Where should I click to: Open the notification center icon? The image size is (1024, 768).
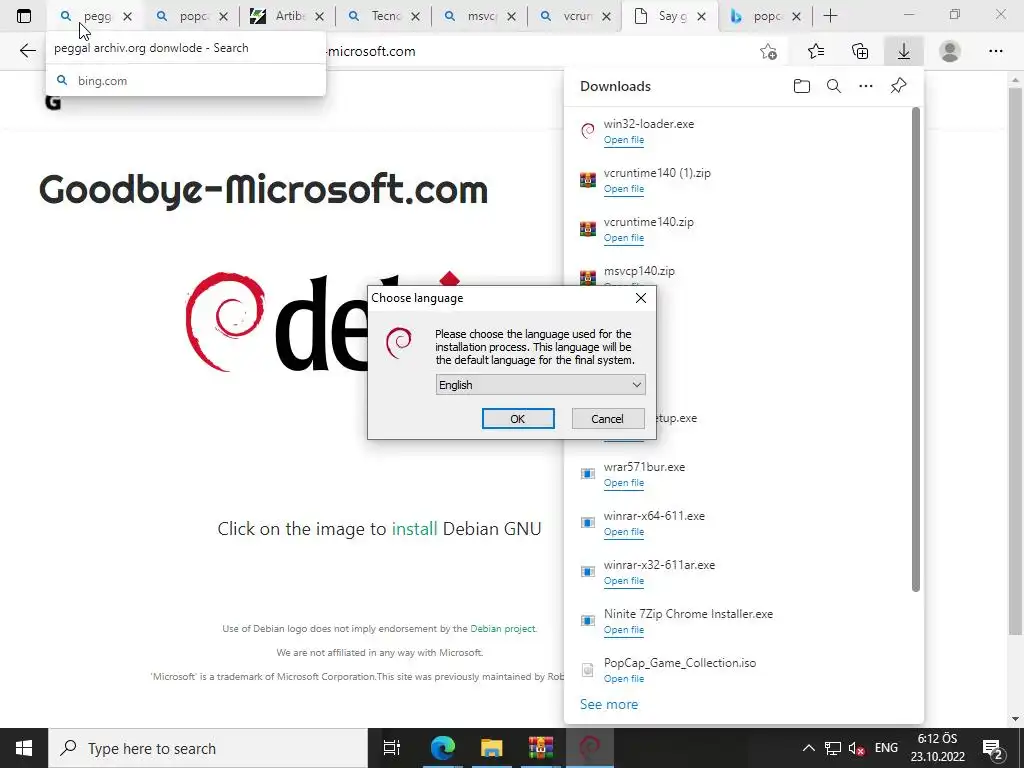(993, 748)
